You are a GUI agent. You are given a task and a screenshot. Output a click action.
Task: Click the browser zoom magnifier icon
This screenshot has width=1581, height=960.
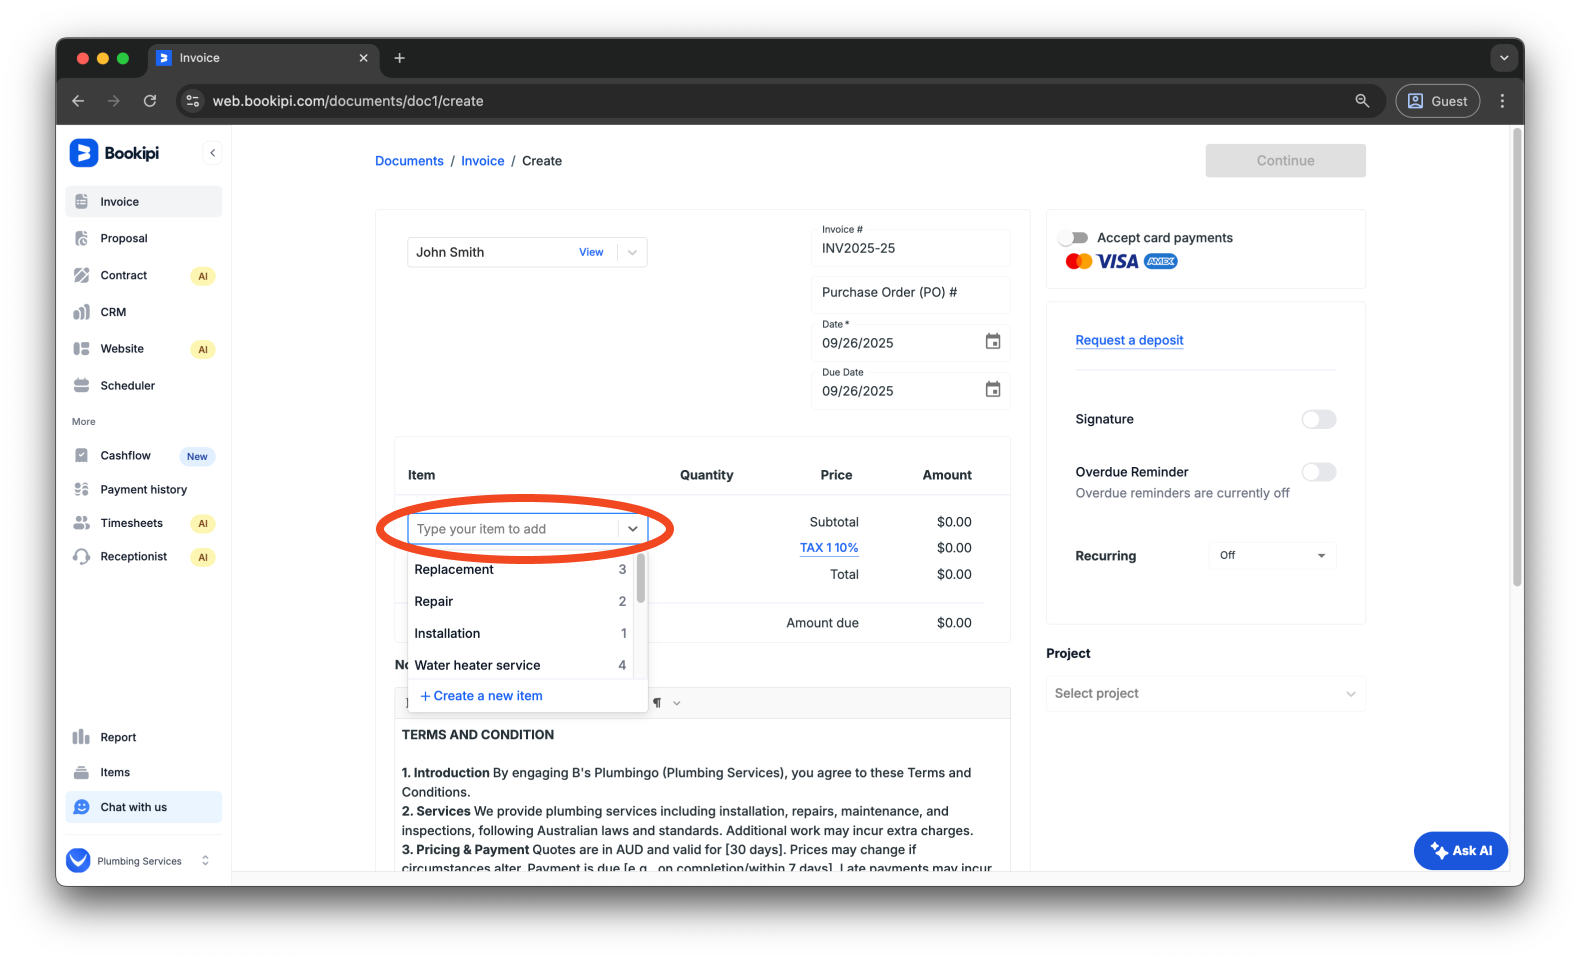click(1362, 101)
